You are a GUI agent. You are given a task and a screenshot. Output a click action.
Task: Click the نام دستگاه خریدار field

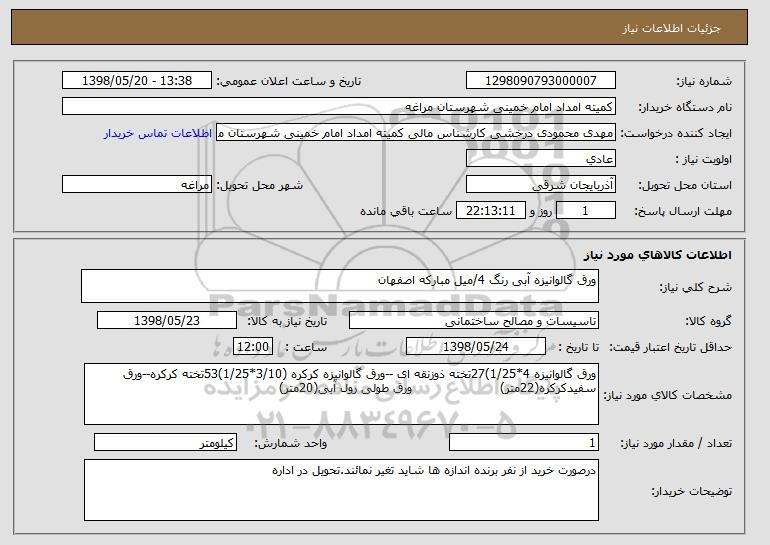(x=339, y=107)
